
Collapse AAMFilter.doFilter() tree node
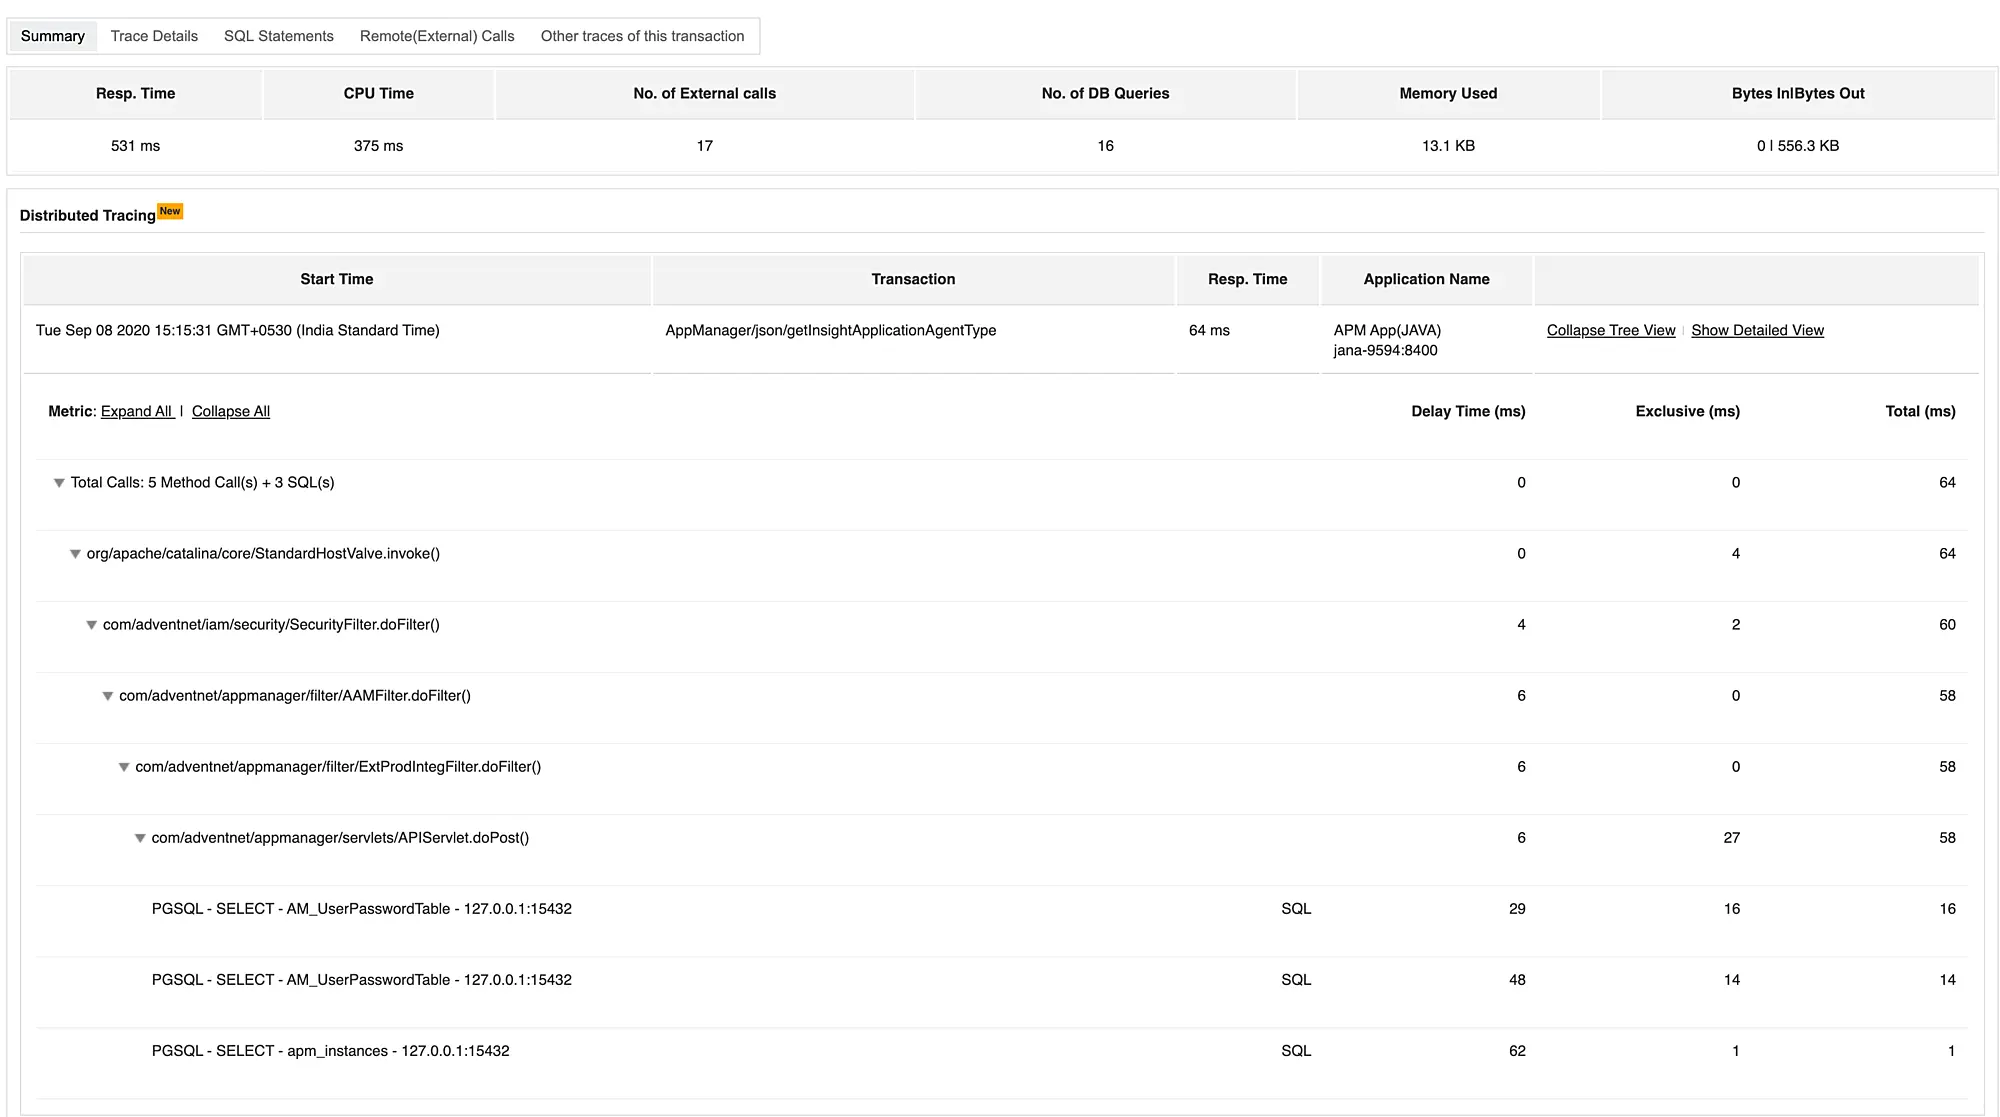click(x=107, y=696)
